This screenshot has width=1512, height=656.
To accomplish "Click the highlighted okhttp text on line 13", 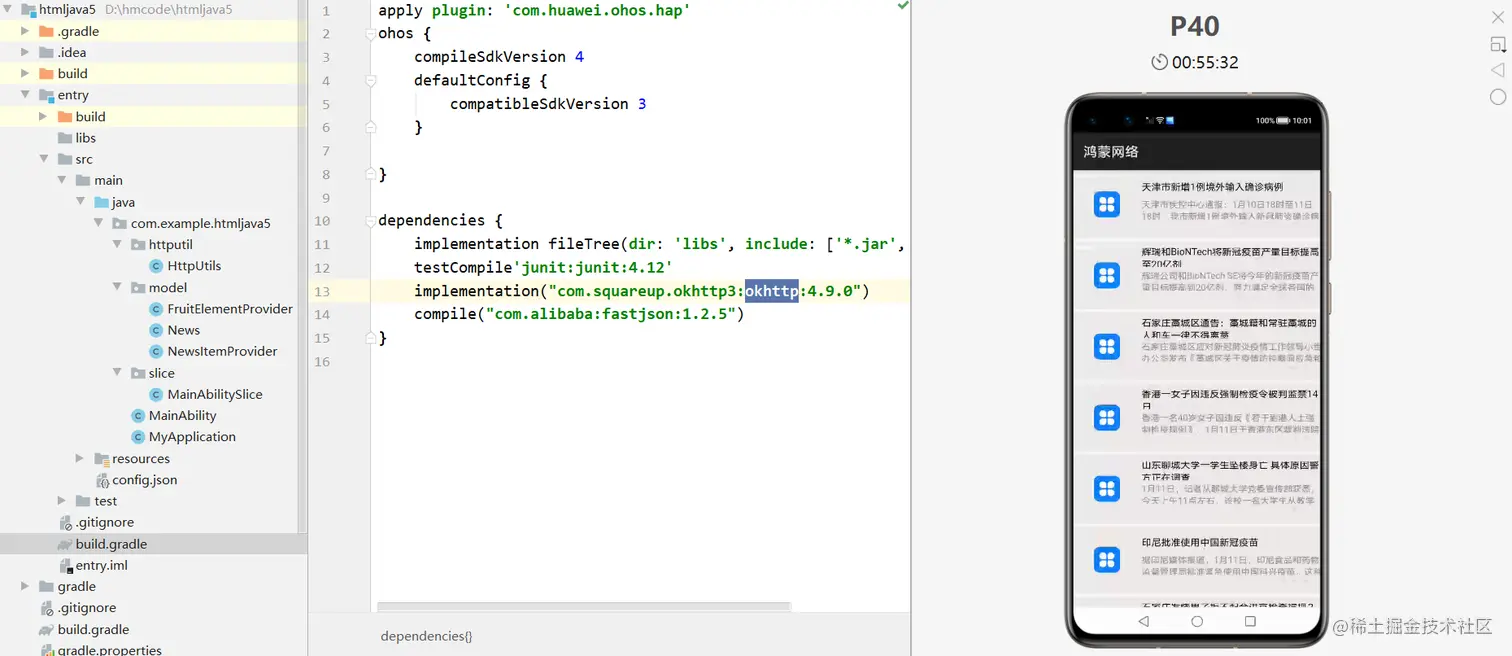I will [x=771, y=291].
